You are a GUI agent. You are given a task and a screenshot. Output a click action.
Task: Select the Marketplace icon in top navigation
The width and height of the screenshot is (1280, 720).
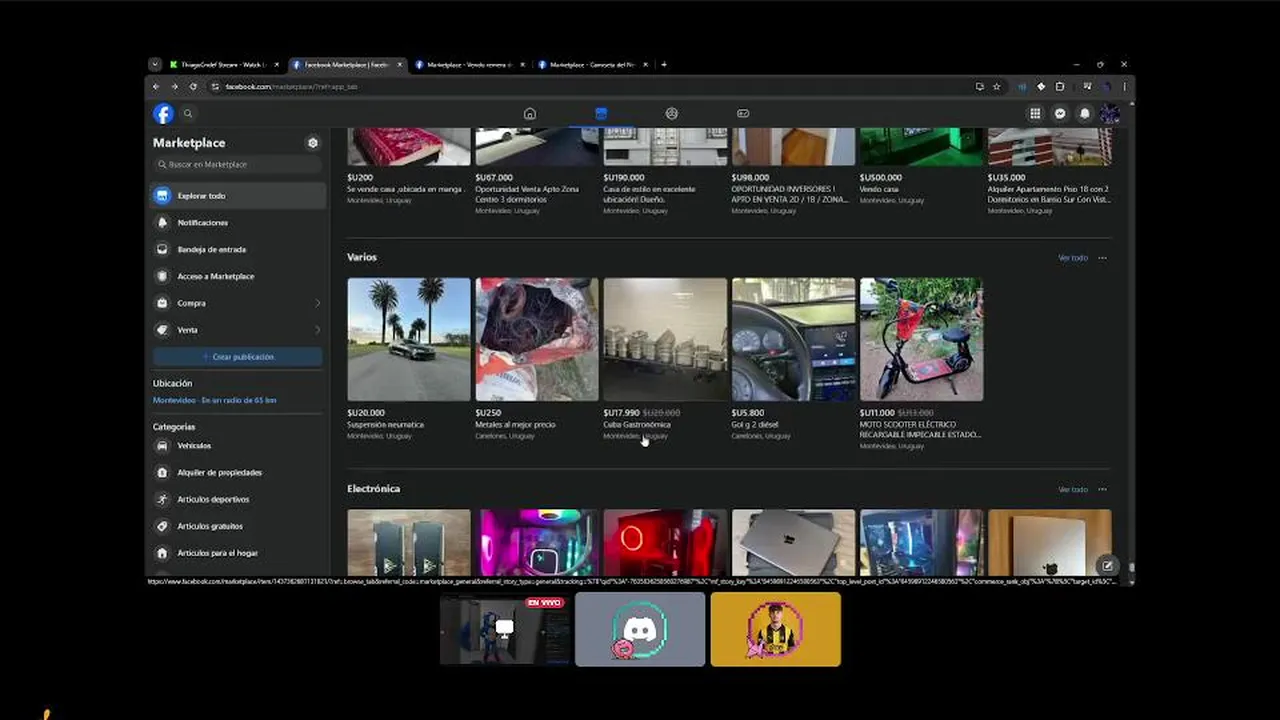click(x=601, y=114)
